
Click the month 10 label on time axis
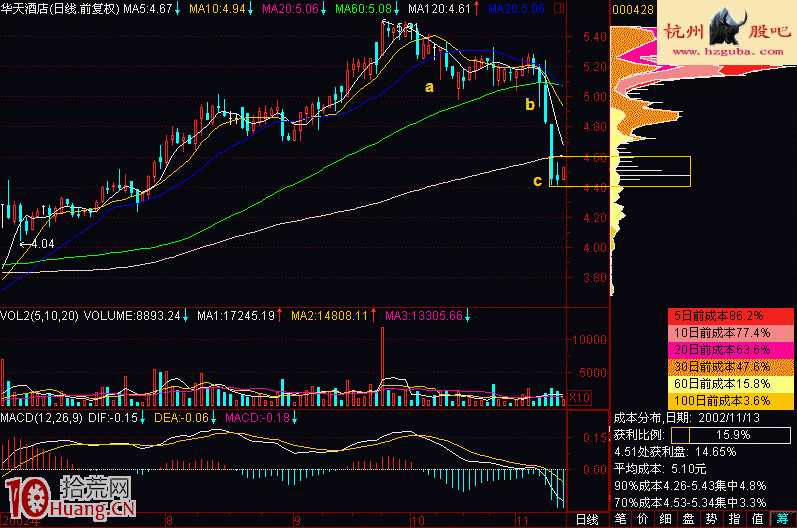click(x=417, y=520)
